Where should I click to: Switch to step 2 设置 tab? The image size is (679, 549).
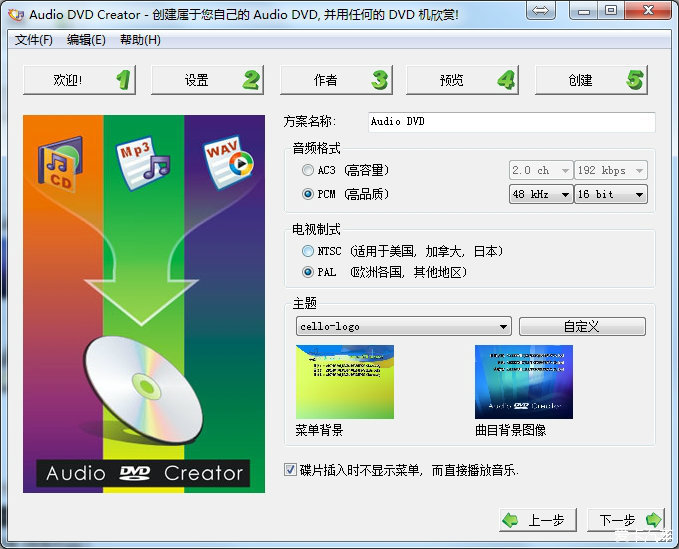coord(207,80)
